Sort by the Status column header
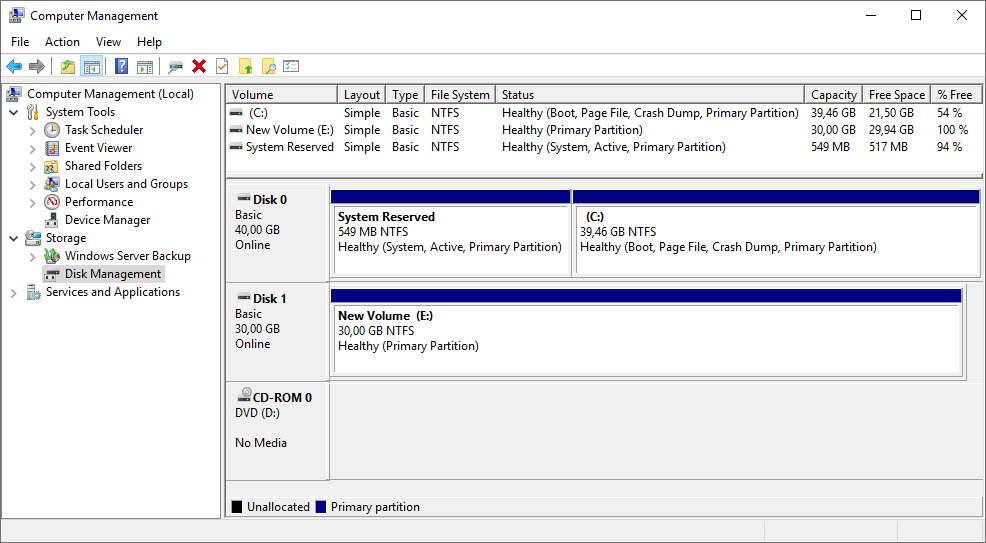Image resolution: width=986 pixels, height=543 pixels. 650,94
